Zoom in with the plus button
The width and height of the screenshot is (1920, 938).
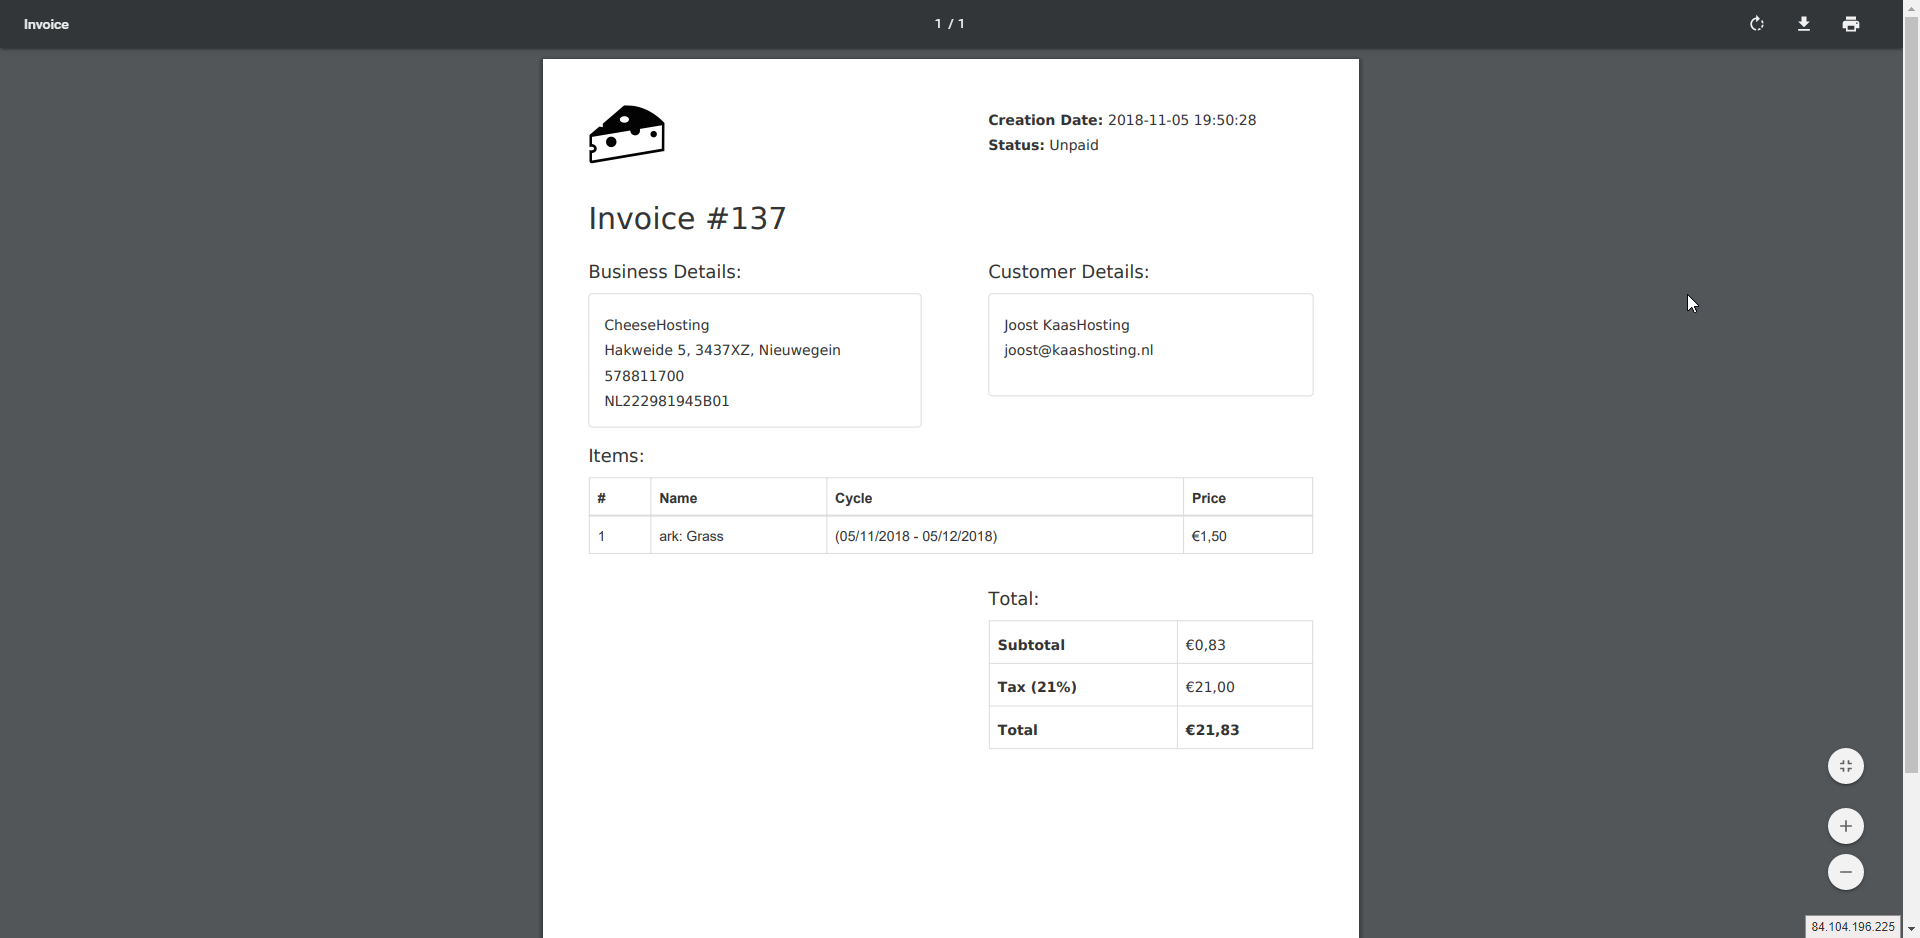[x=1845, y=826]
